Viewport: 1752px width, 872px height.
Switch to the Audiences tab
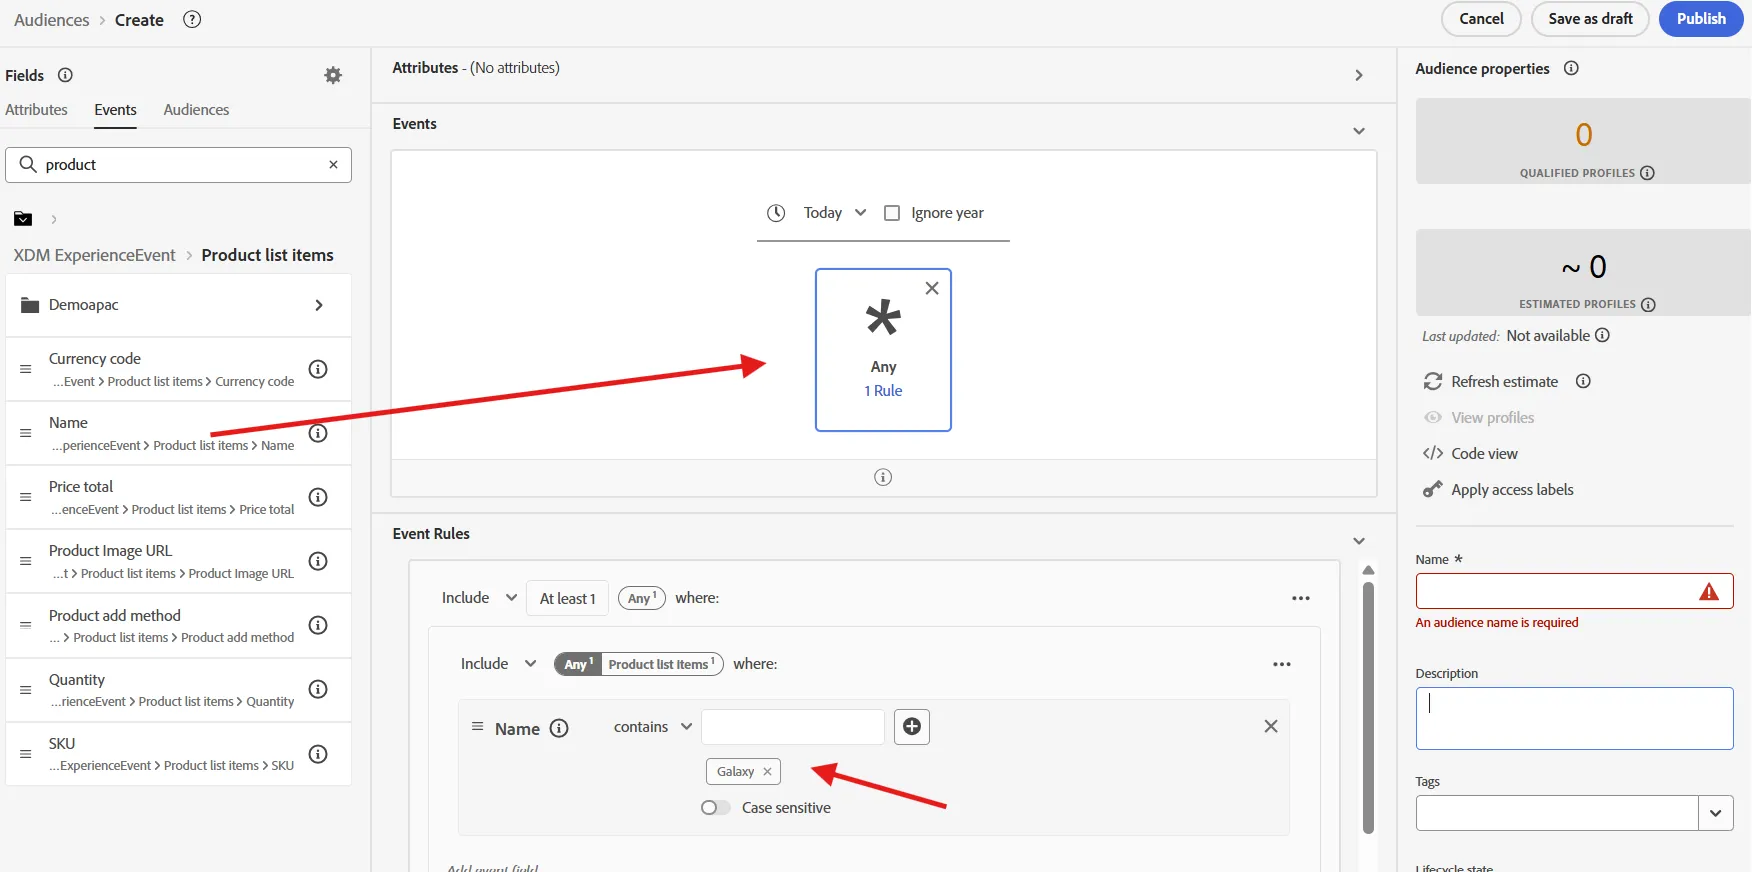tap(196, 110)
